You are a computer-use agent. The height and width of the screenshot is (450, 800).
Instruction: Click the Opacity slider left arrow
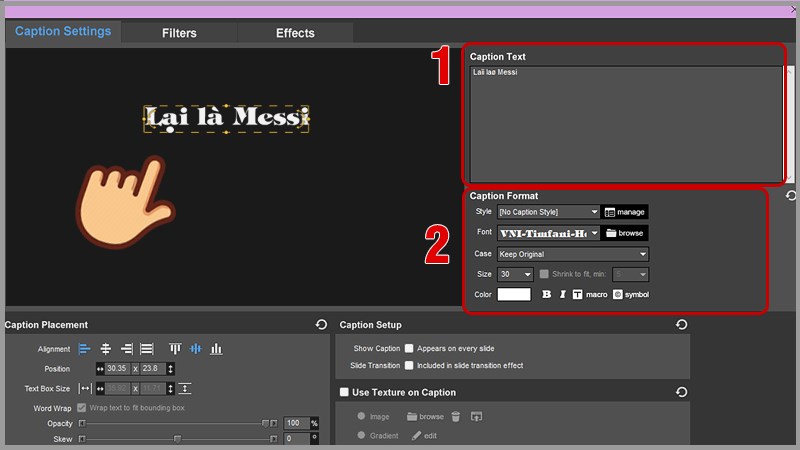(82, 423)
